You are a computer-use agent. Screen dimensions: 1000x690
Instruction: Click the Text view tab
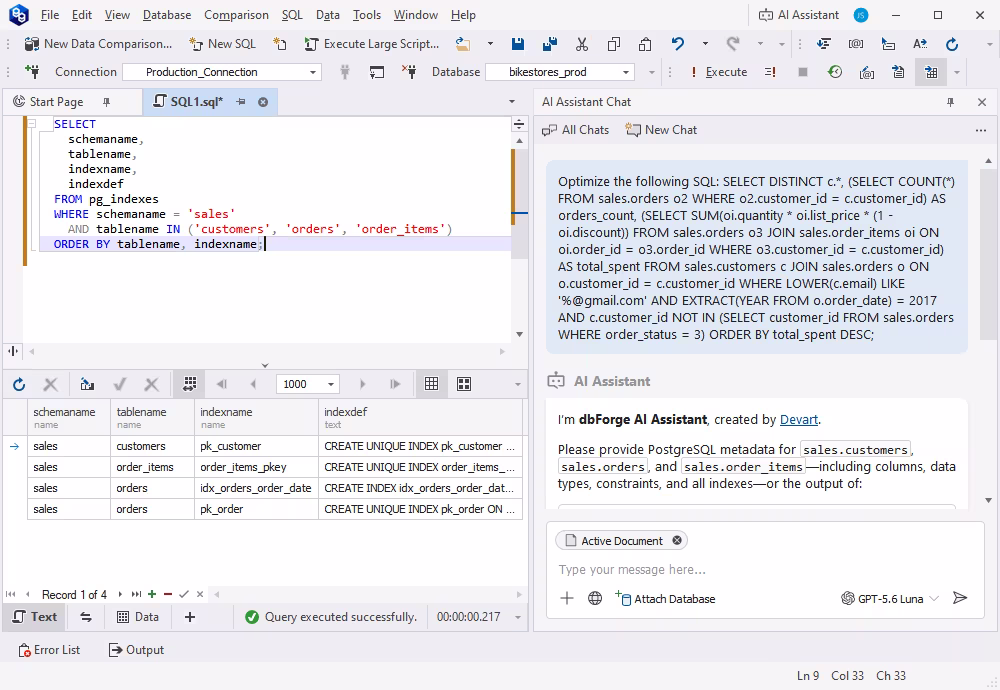tap(35, 617)
